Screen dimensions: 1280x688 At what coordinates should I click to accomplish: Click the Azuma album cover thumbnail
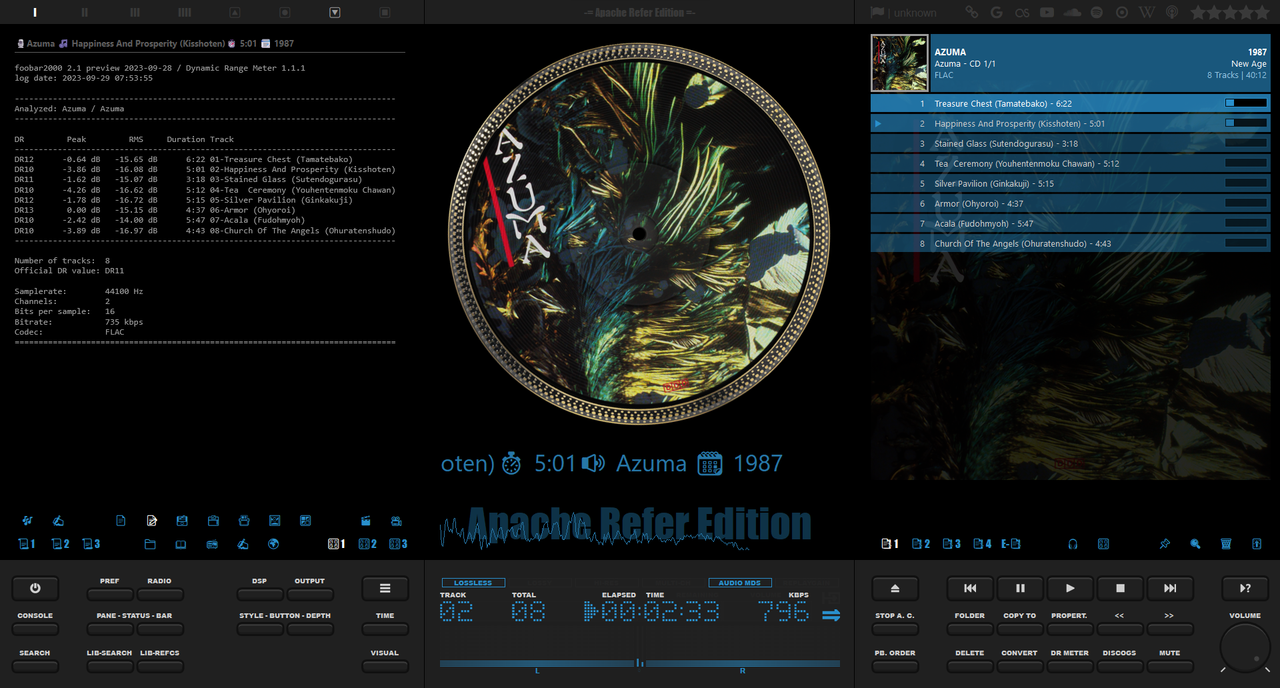[x=899, y=63]
